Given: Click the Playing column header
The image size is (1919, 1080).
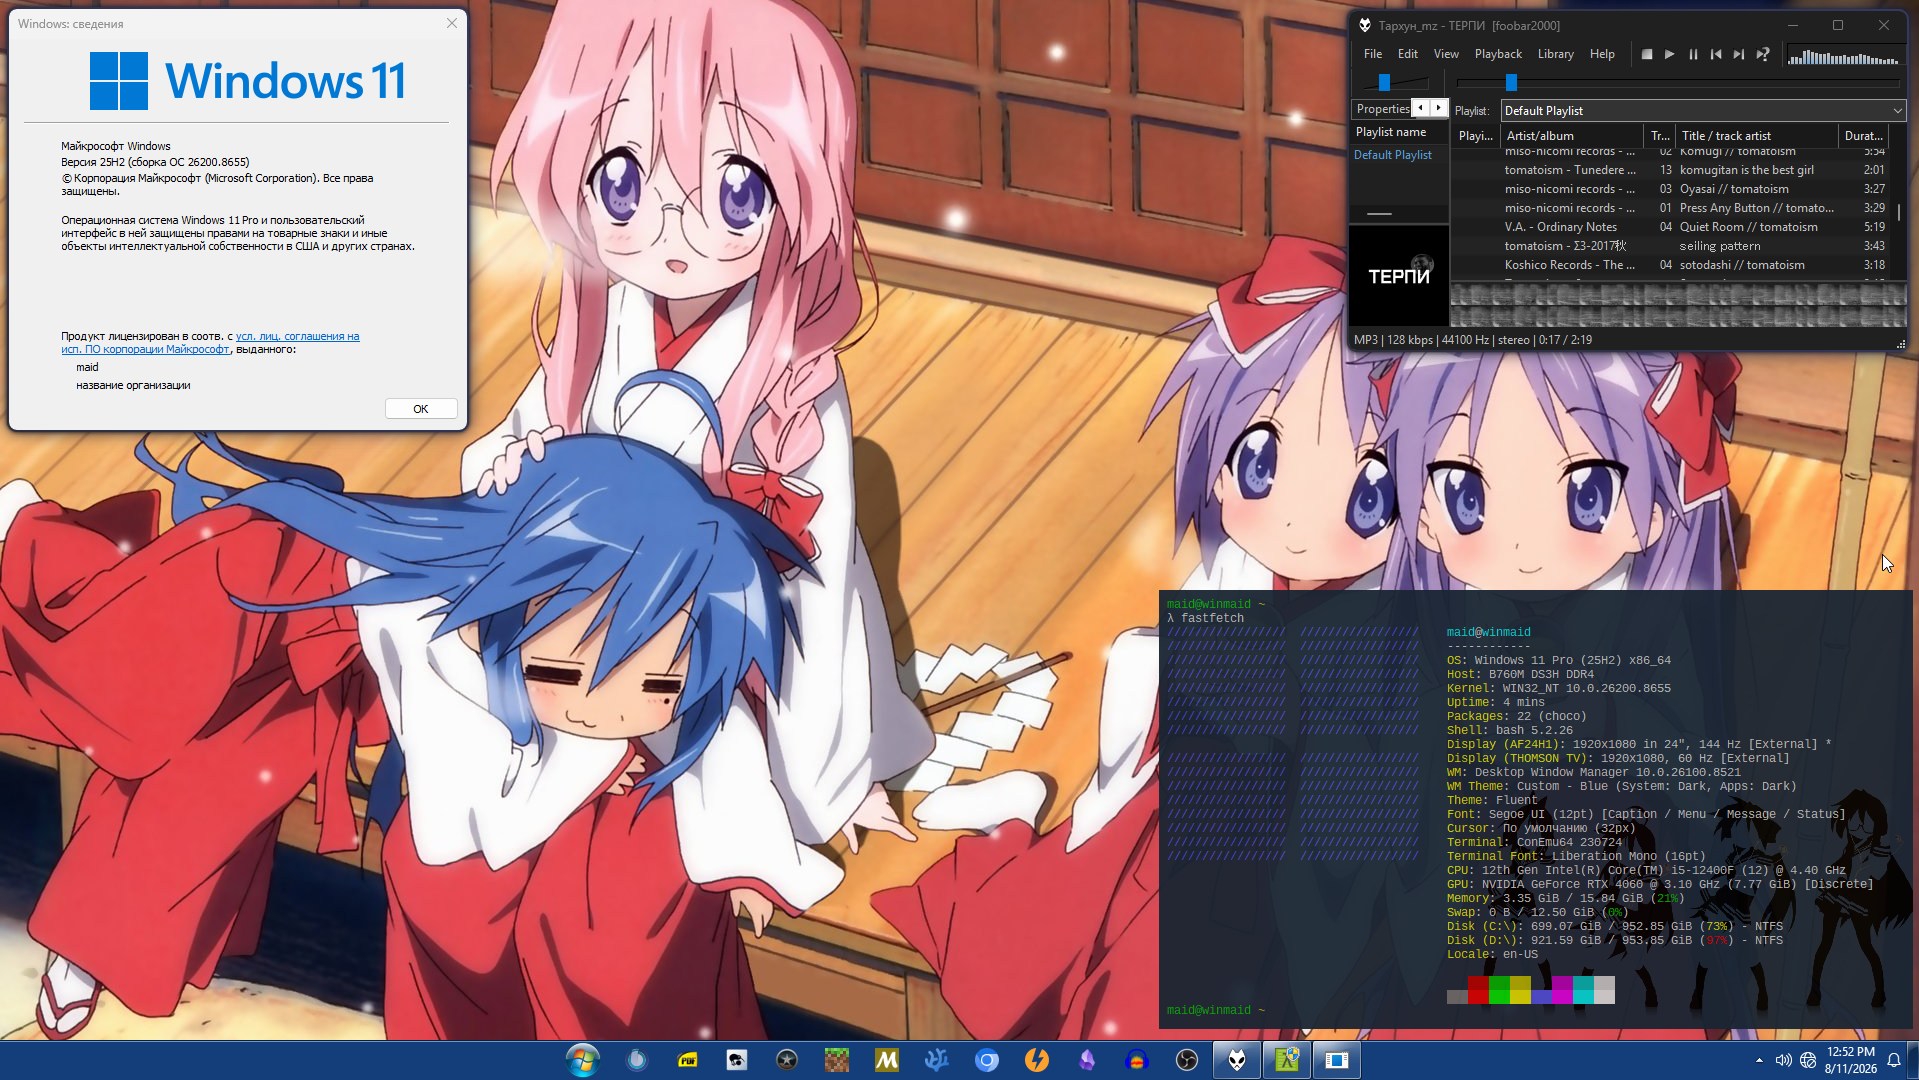Looking at the screenshot, I should click(x=1475, y=136).
